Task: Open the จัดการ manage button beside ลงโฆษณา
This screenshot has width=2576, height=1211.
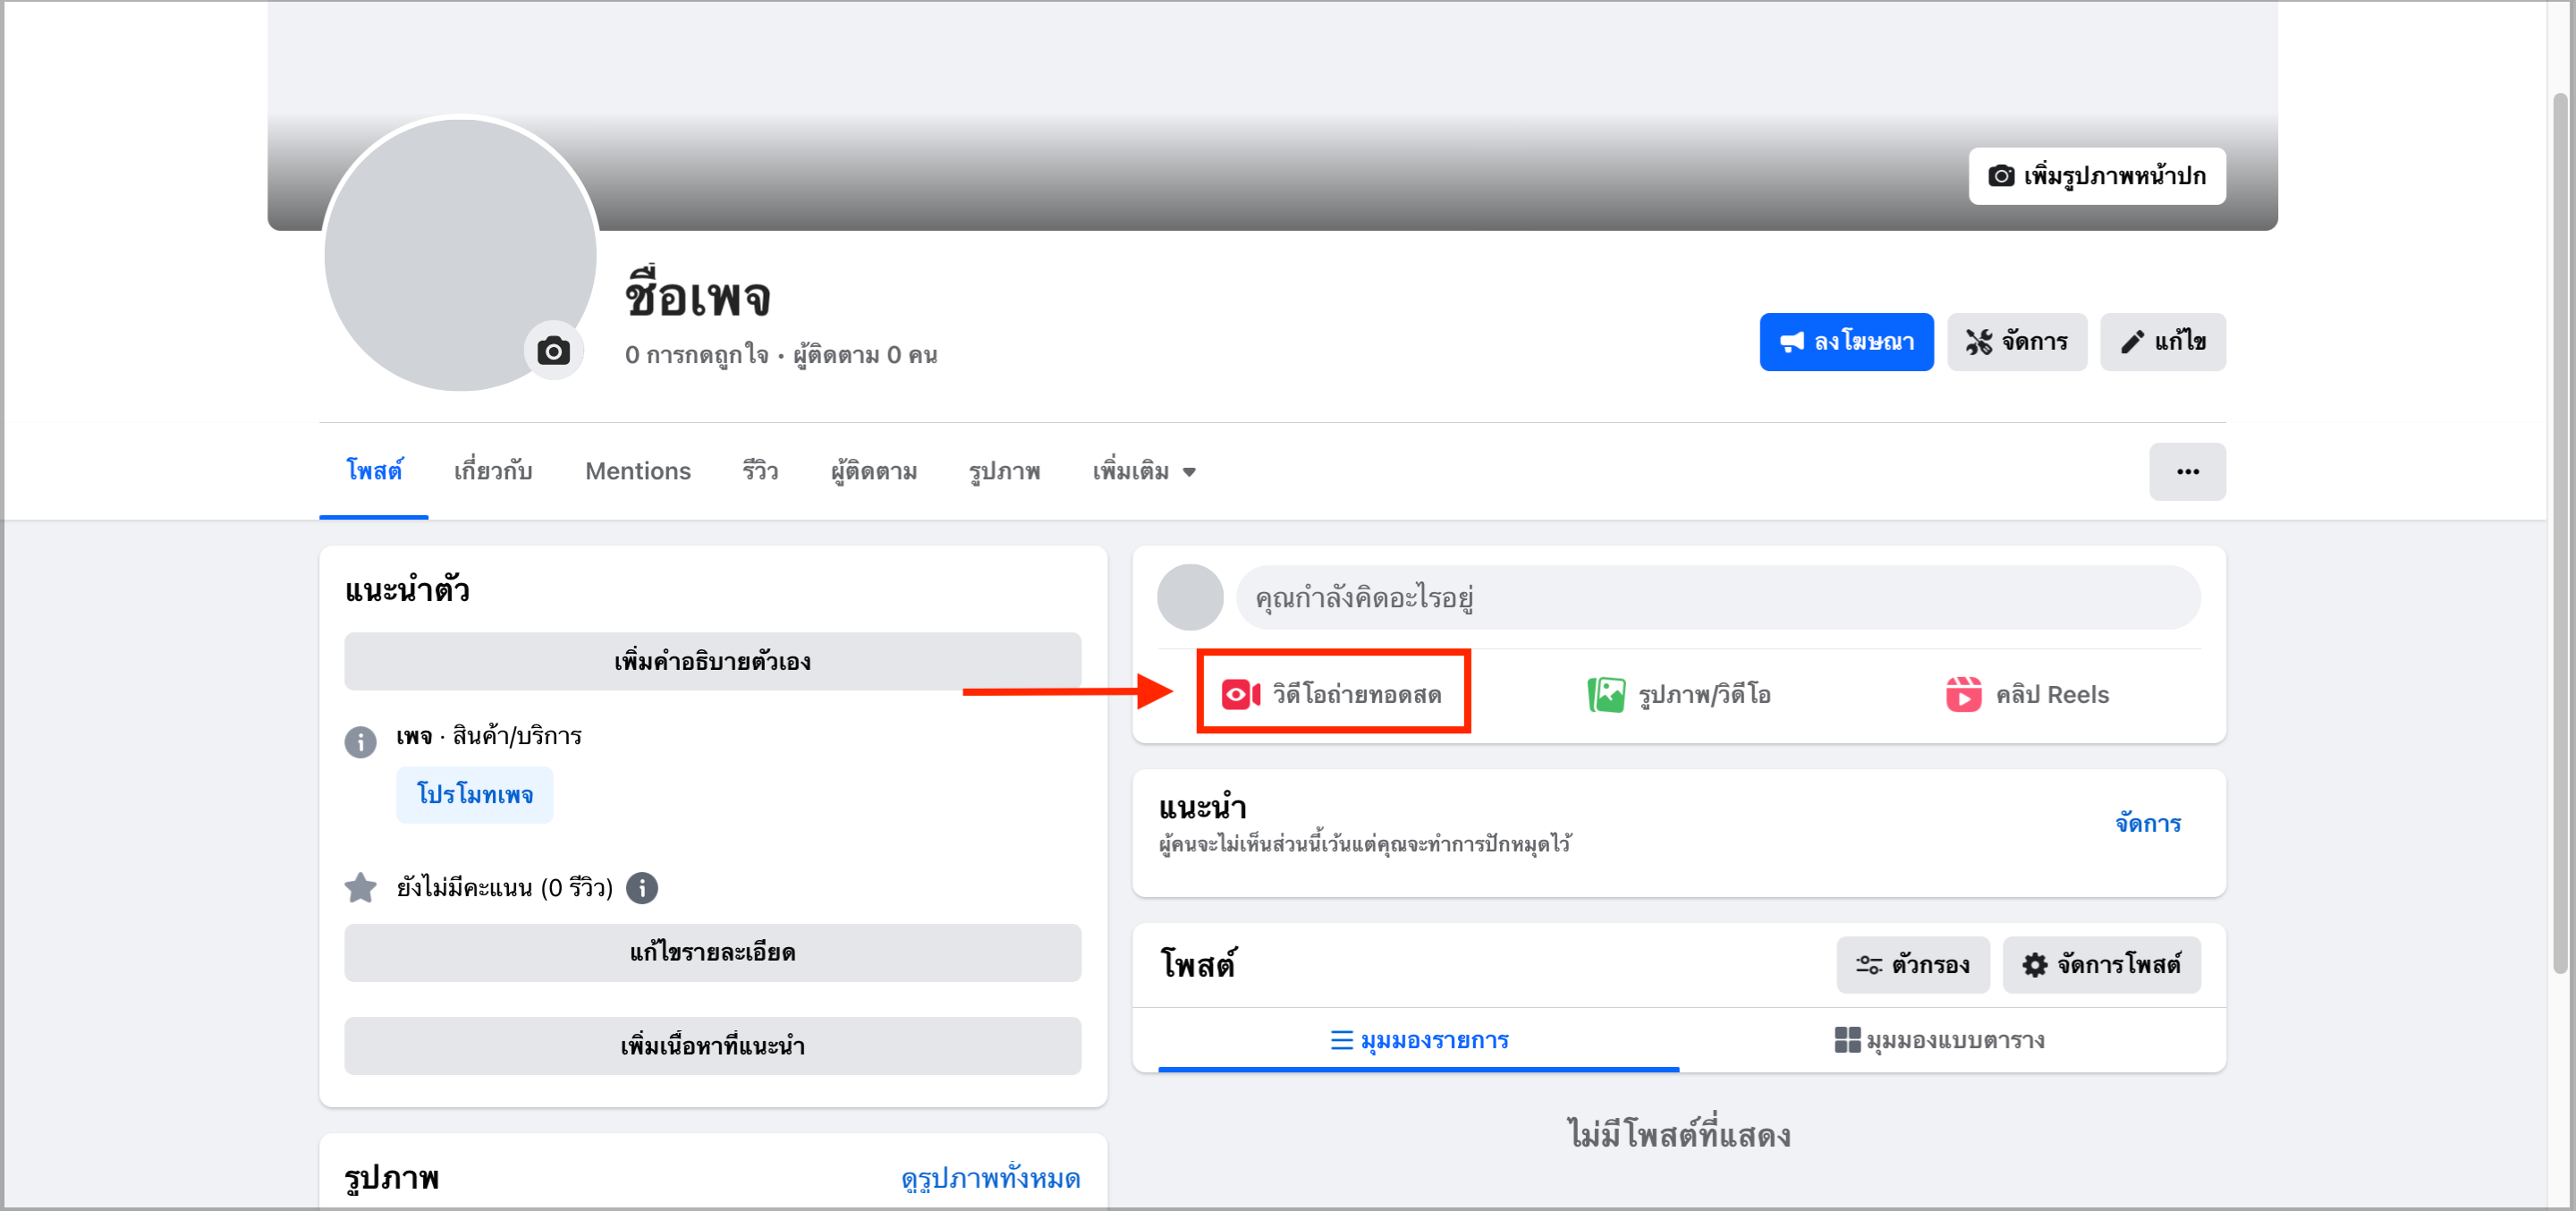Action: tap(2016, 342)
